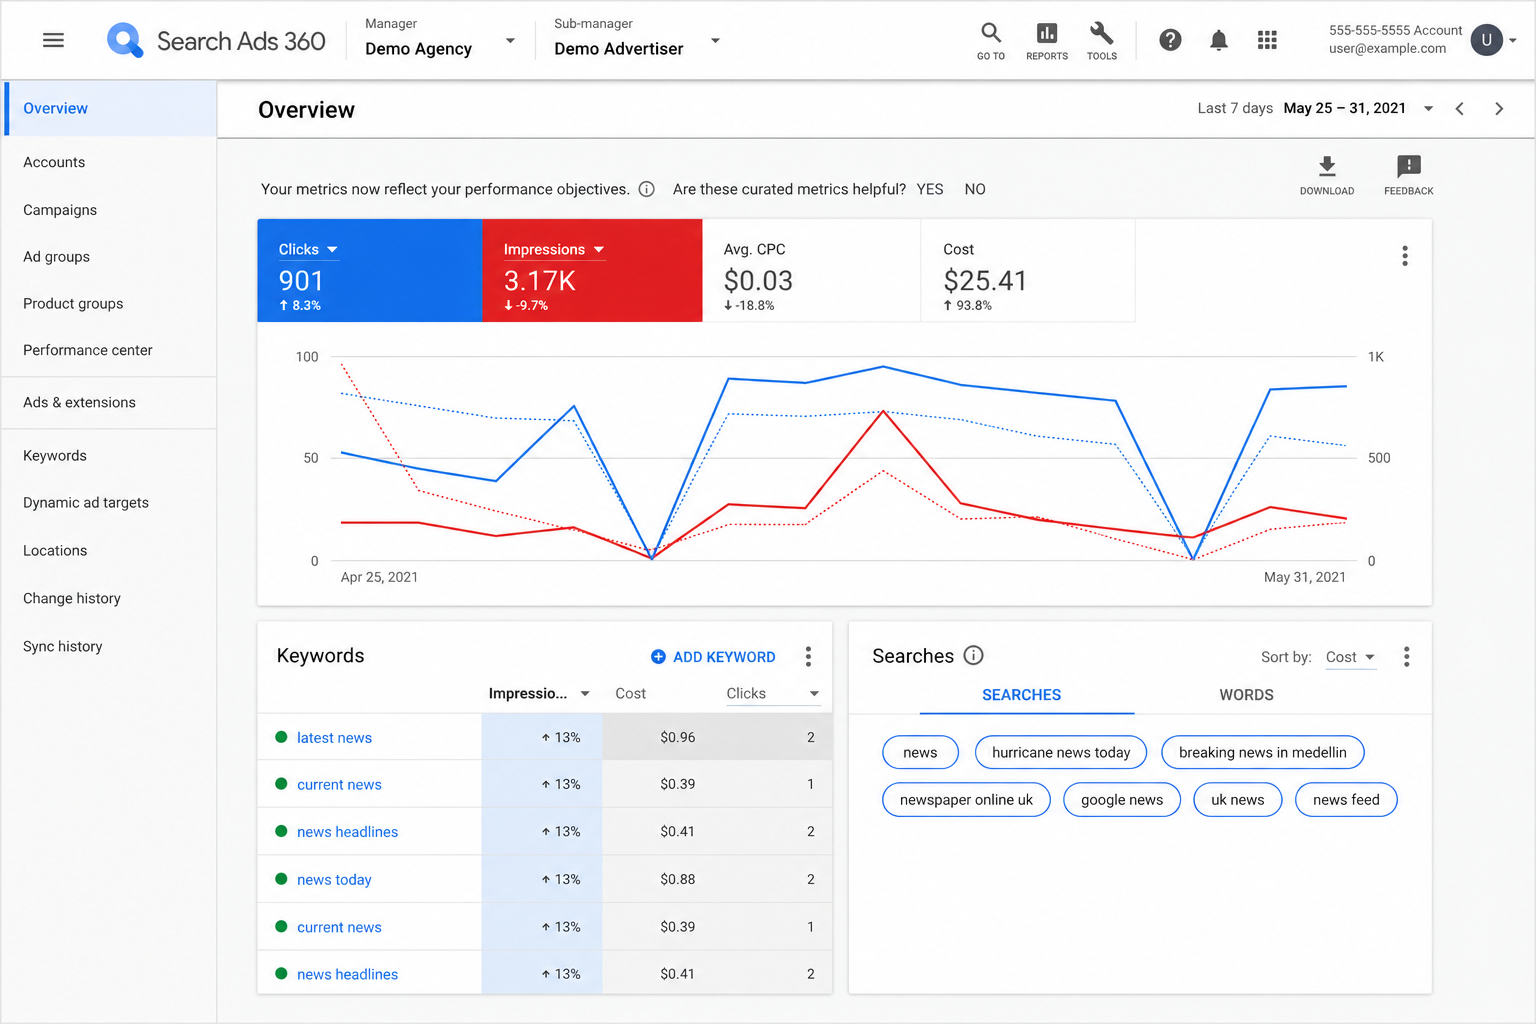Click the 'hurricane news today' search chip
This screenshot has height=1024, width=1536.
tap(1061, 752)
